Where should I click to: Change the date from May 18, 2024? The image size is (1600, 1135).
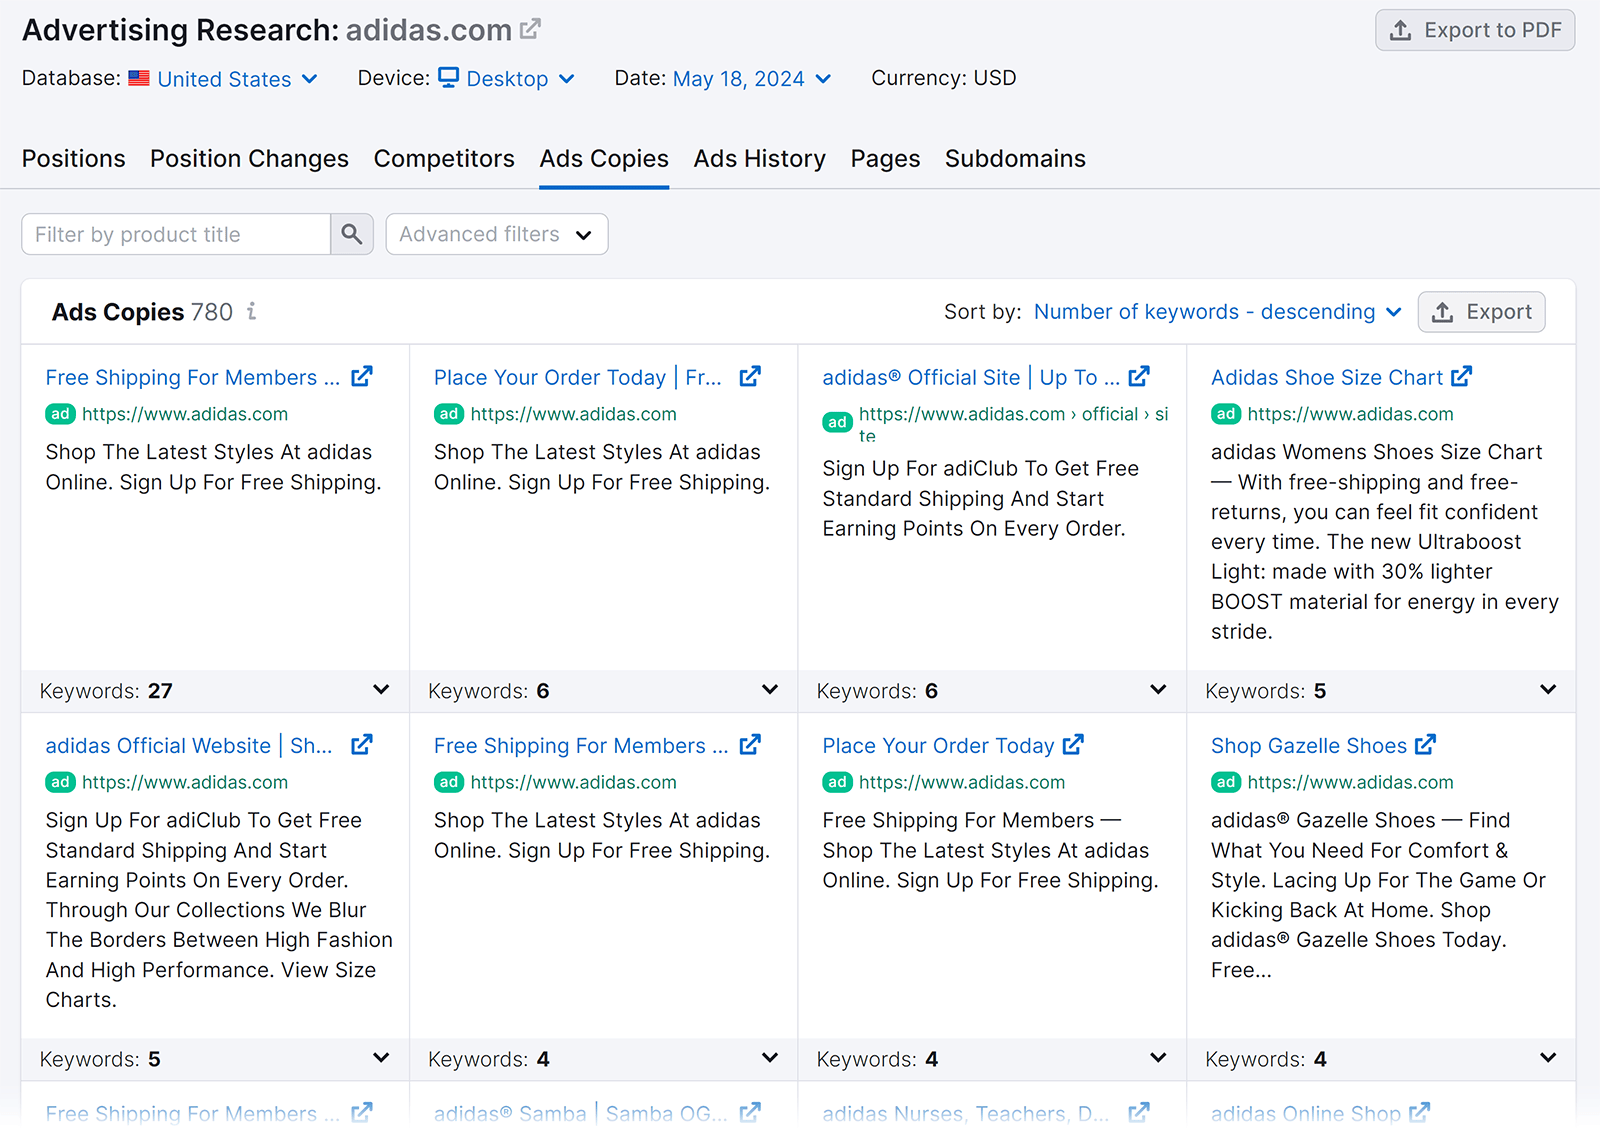pyautogui.click(x=738, y=78)
